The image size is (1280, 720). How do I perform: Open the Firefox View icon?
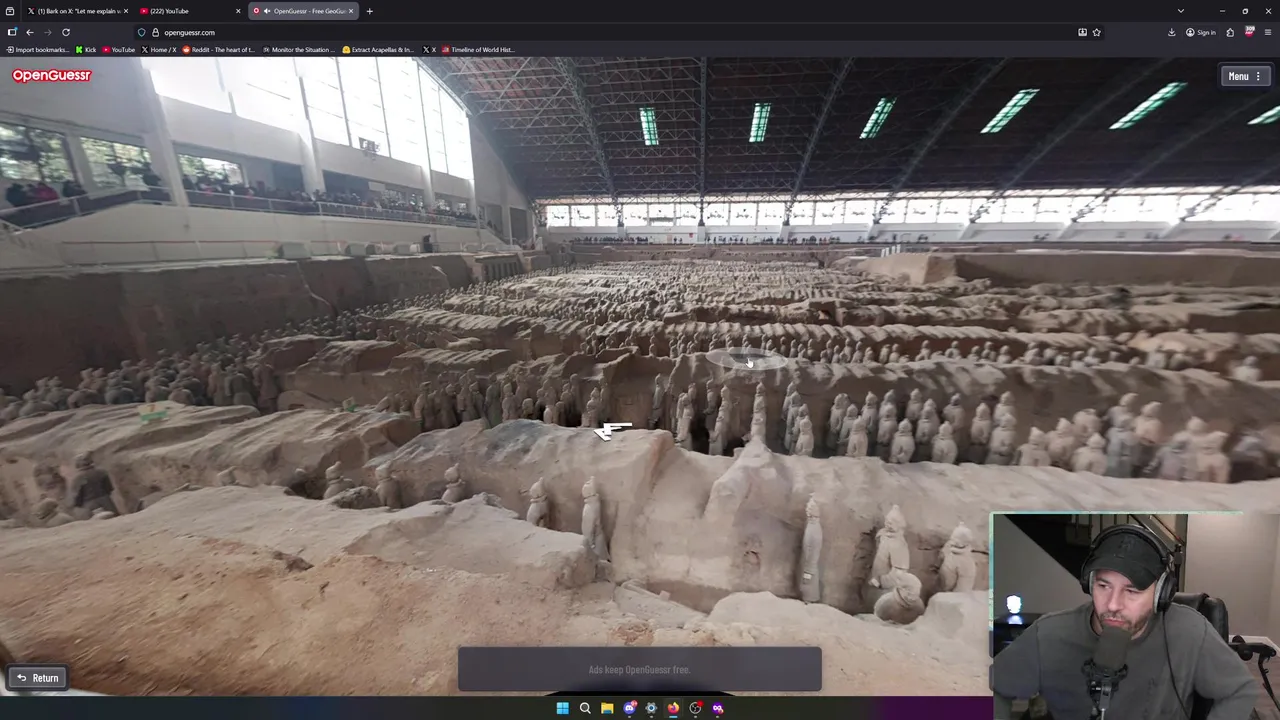9,11
